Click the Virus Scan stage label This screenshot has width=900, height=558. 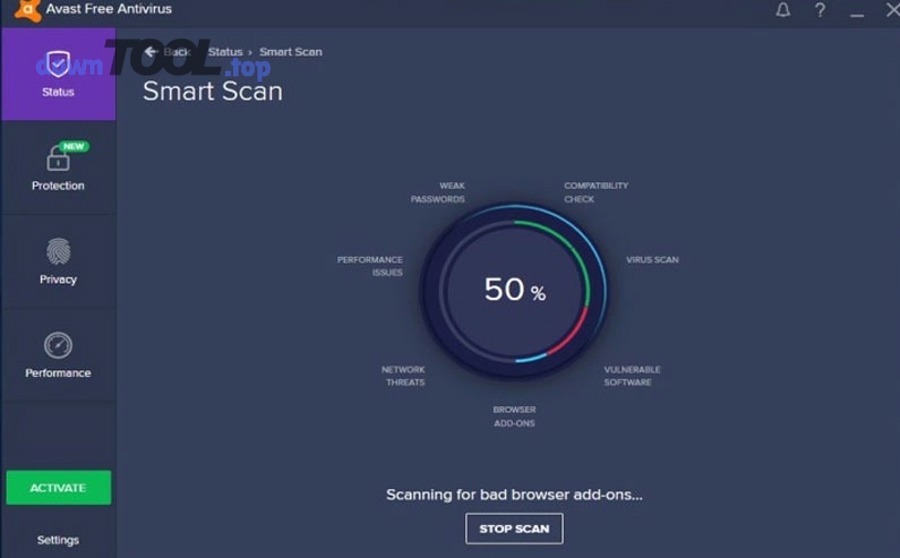coord(652,260)
